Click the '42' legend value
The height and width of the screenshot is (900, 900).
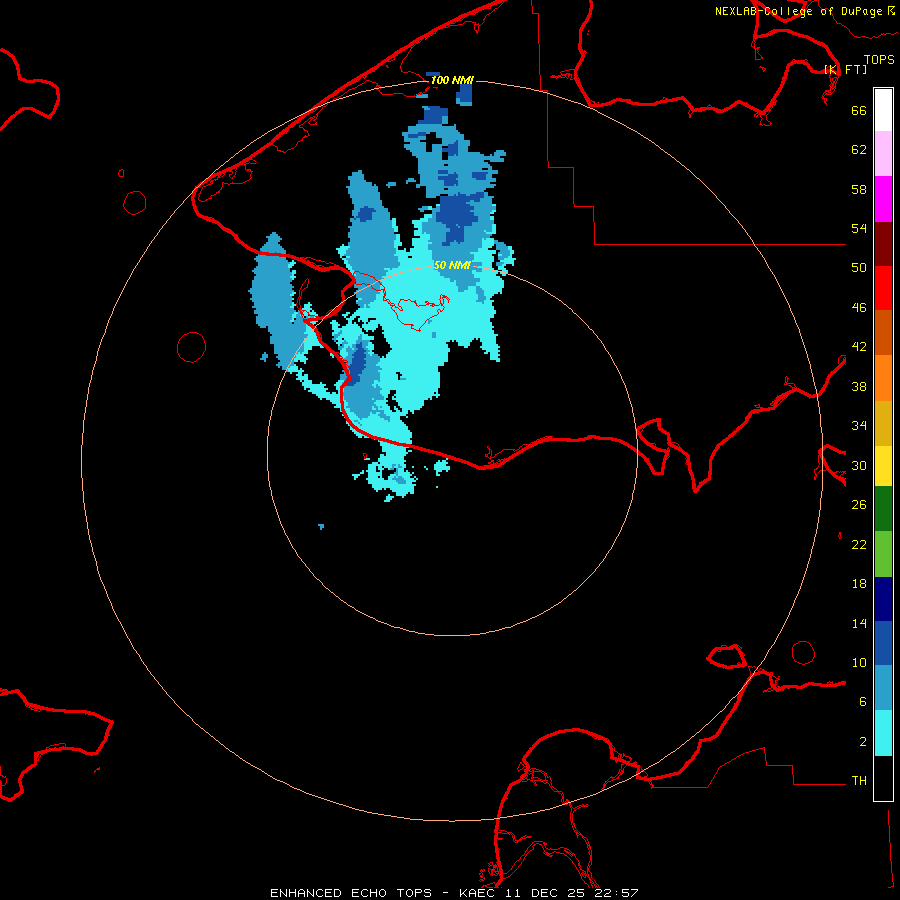pos(859,347)
